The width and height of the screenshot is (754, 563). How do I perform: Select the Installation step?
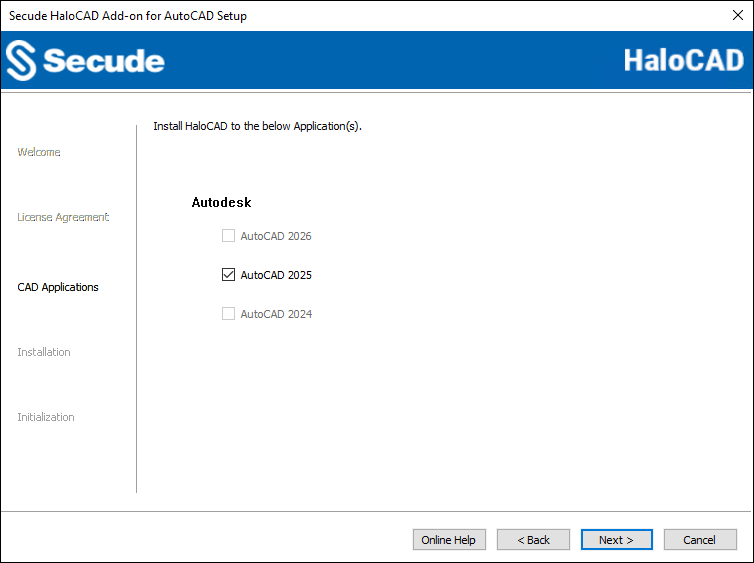(44, 352)
